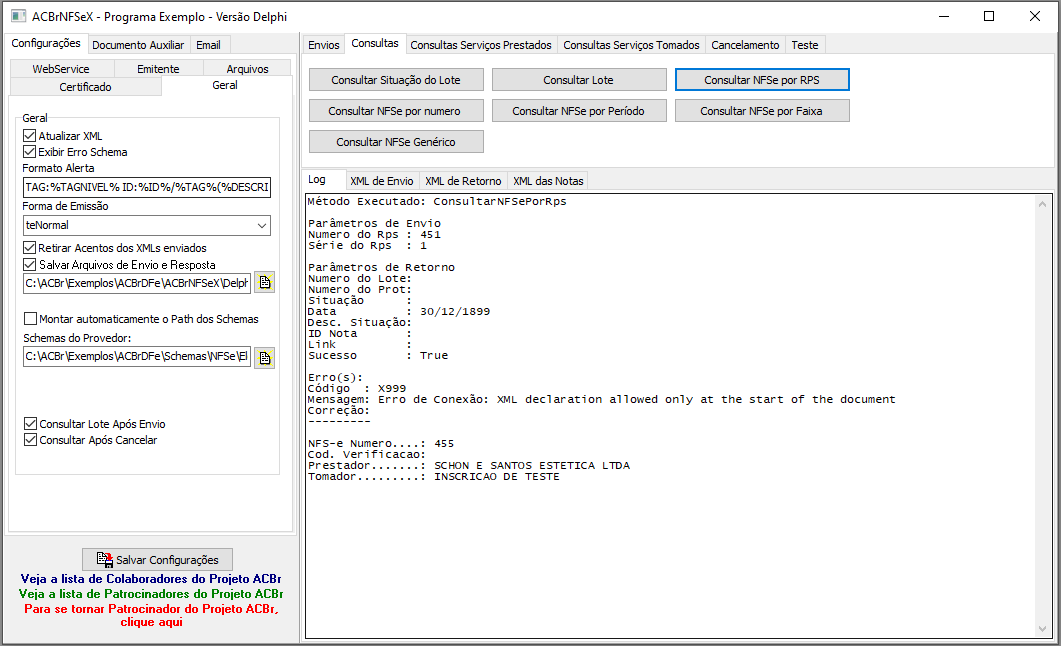Open the Documento Auxiliar tab

pos(138,45)
